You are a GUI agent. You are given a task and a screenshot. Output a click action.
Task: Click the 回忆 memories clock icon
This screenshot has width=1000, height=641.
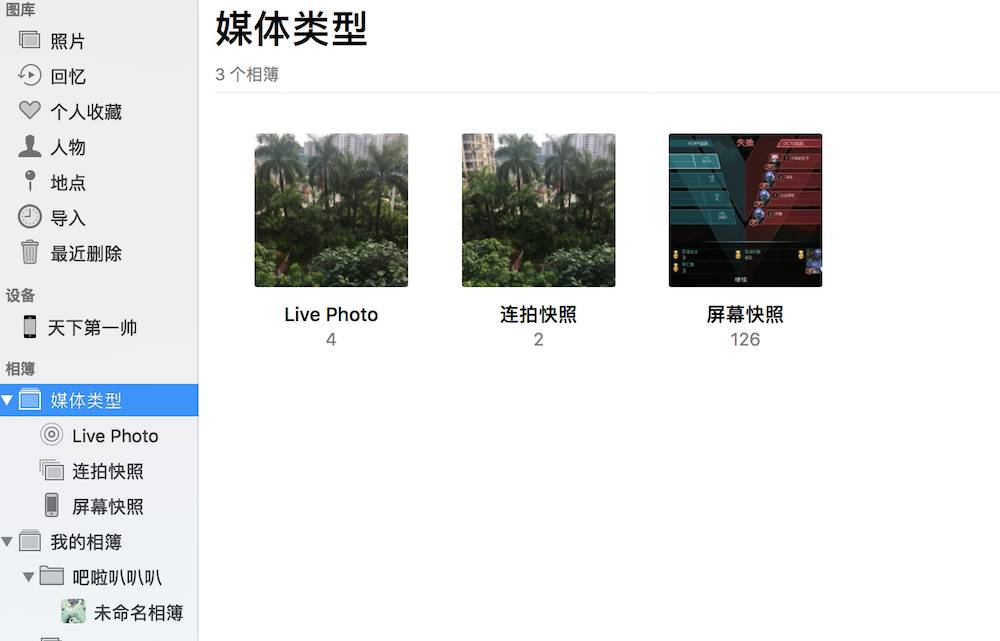(29, 75)
